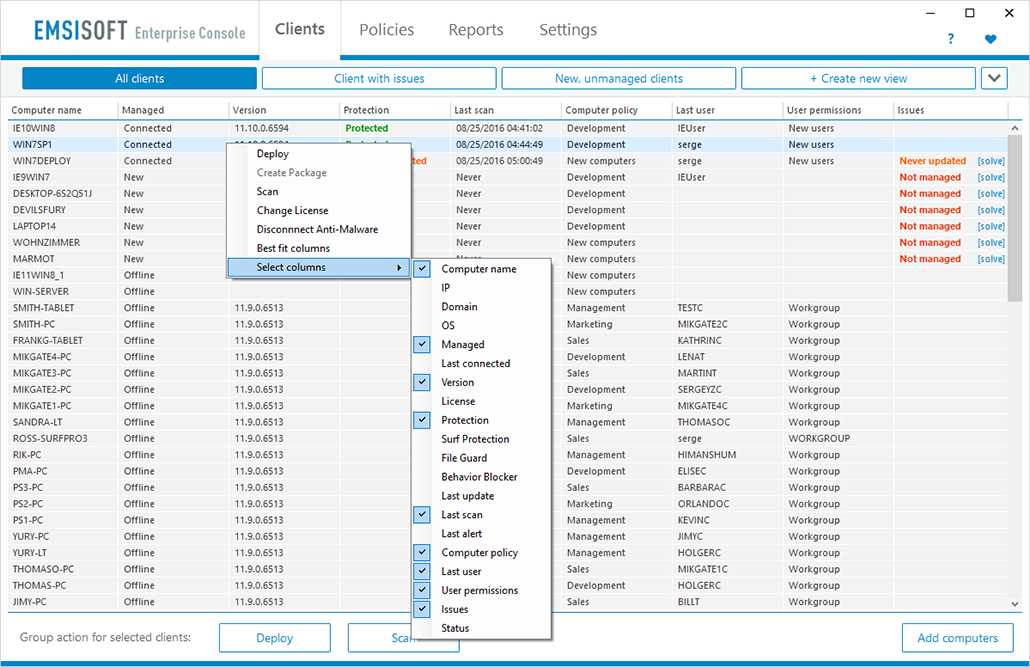Sort by the Last scan column header
This screenshot has width=1030, height=667.
506,110
